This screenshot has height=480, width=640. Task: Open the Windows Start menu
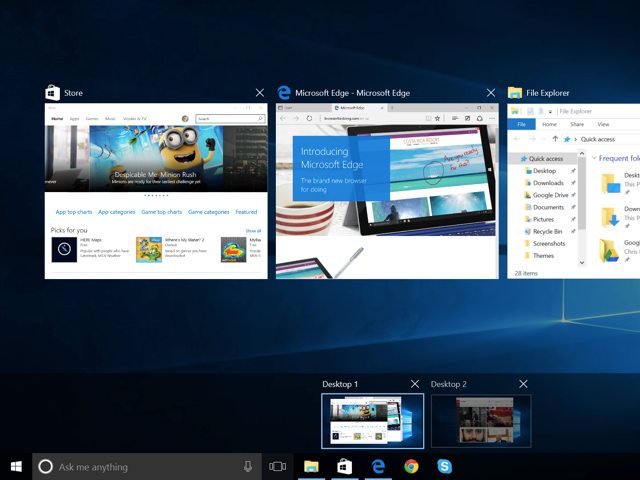point(16,466)
